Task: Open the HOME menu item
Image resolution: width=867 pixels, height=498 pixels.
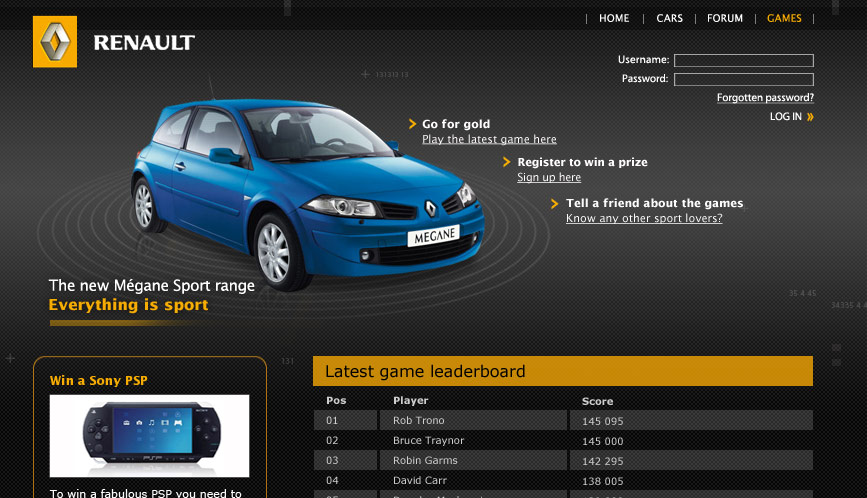Action: (614, 18)
